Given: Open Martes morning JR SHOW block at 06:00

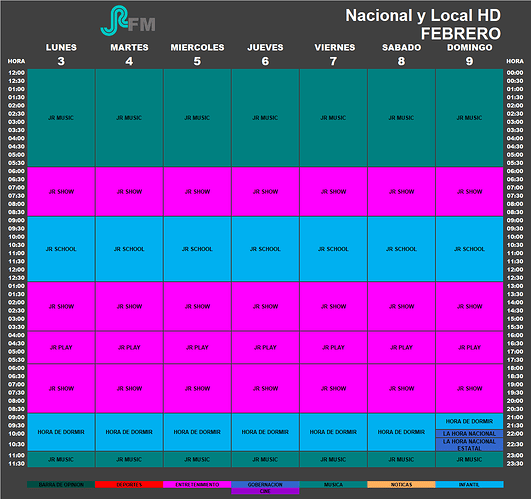Looking at the screenshot, I should tap(129, 192).
